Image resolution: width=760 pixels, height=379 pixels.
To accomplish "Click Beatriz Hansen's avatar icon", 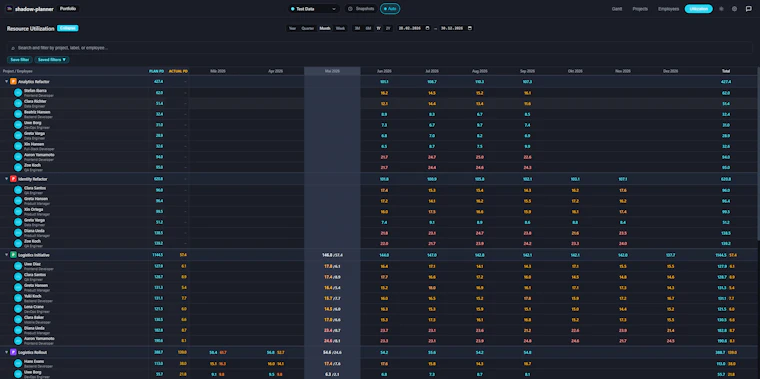I will (18, 114).
